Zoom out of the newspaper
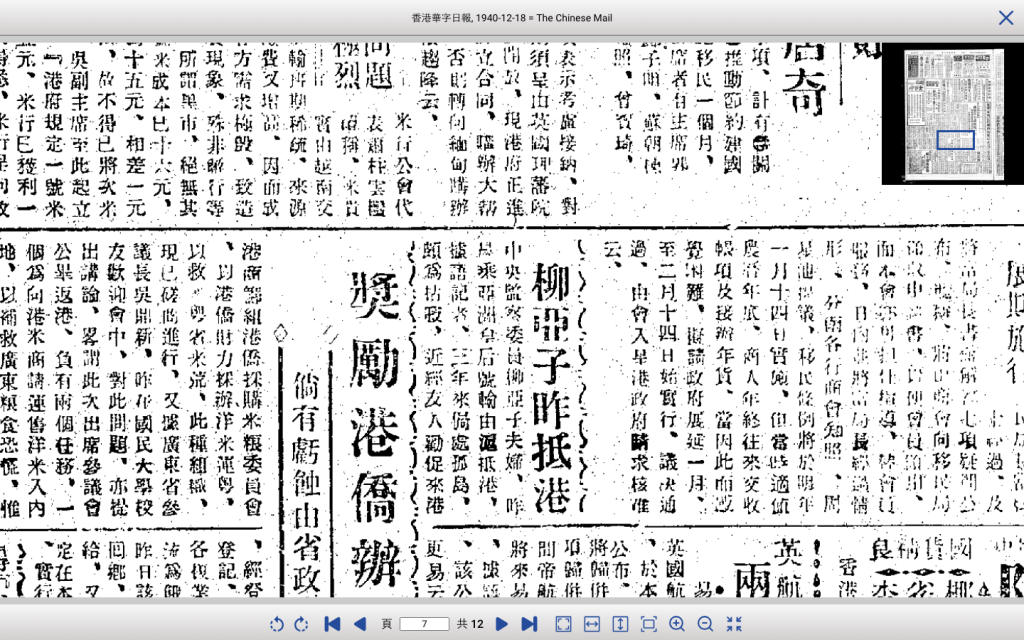This screenshot has height=640, width=1024. [x=705, y=624]
